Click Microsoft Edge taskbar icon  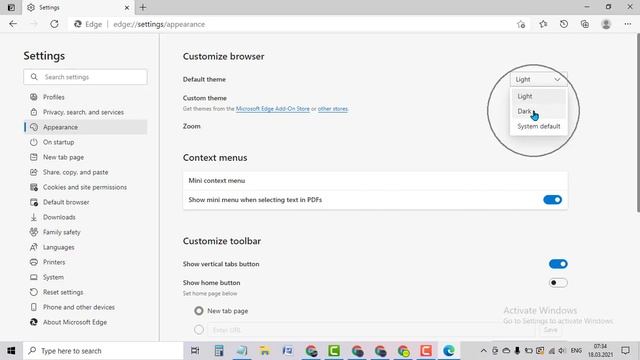coord(449,351)
